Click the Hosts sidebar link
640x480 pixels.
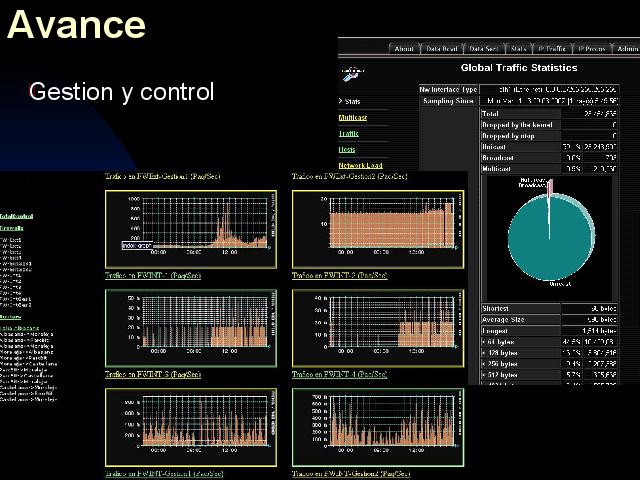tap(347, 149)
